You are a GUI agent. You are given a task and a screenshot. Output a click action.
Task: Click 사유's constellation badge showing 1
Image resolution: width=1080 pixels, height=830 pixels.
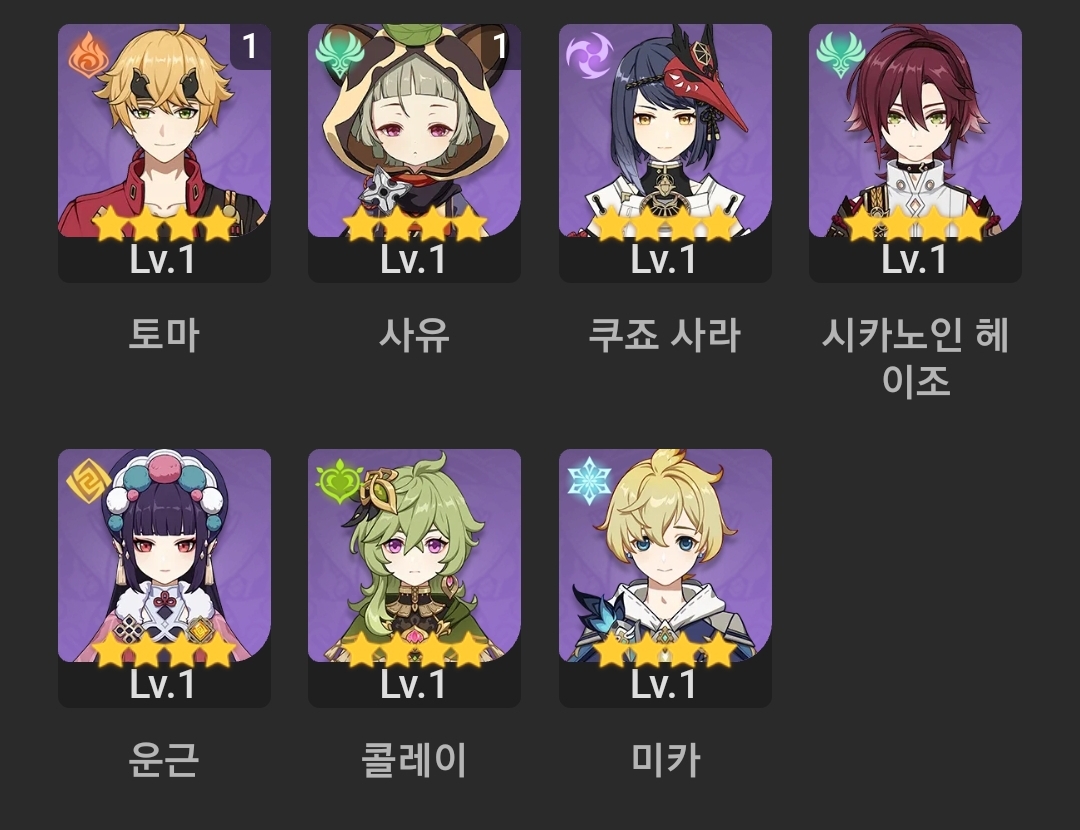[x=501, y=46]
